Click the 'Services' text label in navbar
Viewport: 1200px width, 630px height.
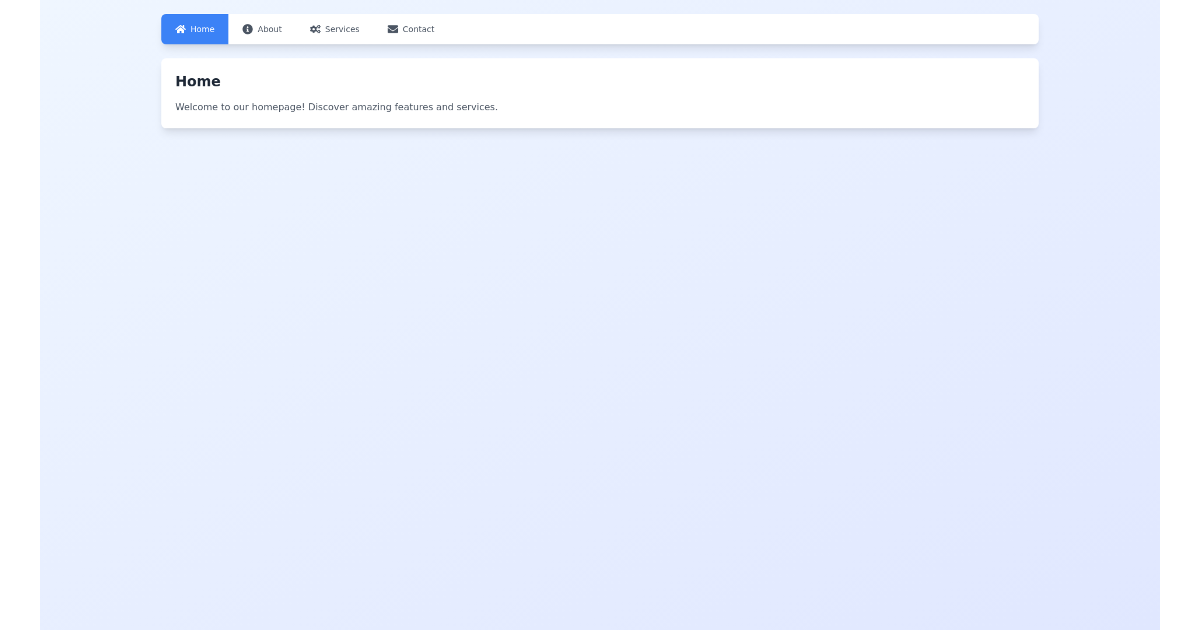pos(342,29)
